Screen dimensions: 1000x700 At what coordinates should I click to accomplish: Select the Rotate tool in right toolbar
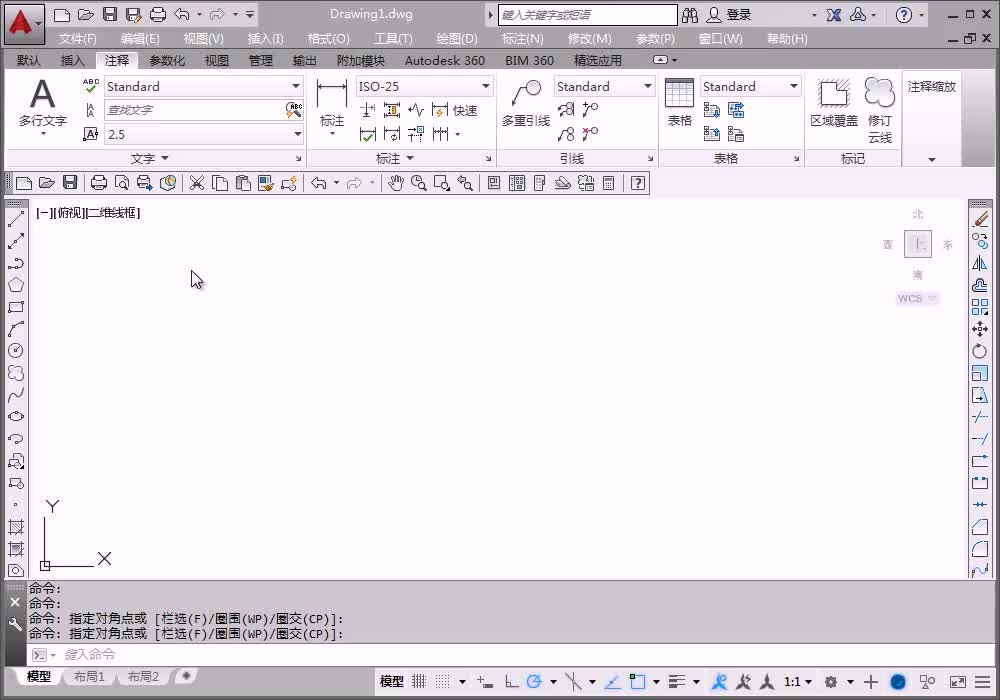[x=980, y=351]
